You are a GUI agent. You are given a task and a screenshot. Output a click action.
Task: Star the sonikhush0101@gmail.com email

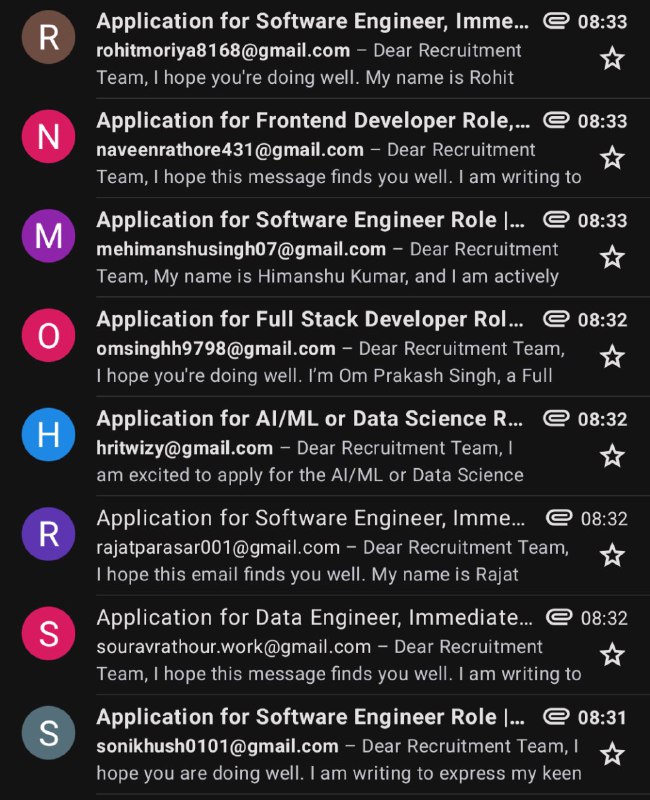coord(612,754)
